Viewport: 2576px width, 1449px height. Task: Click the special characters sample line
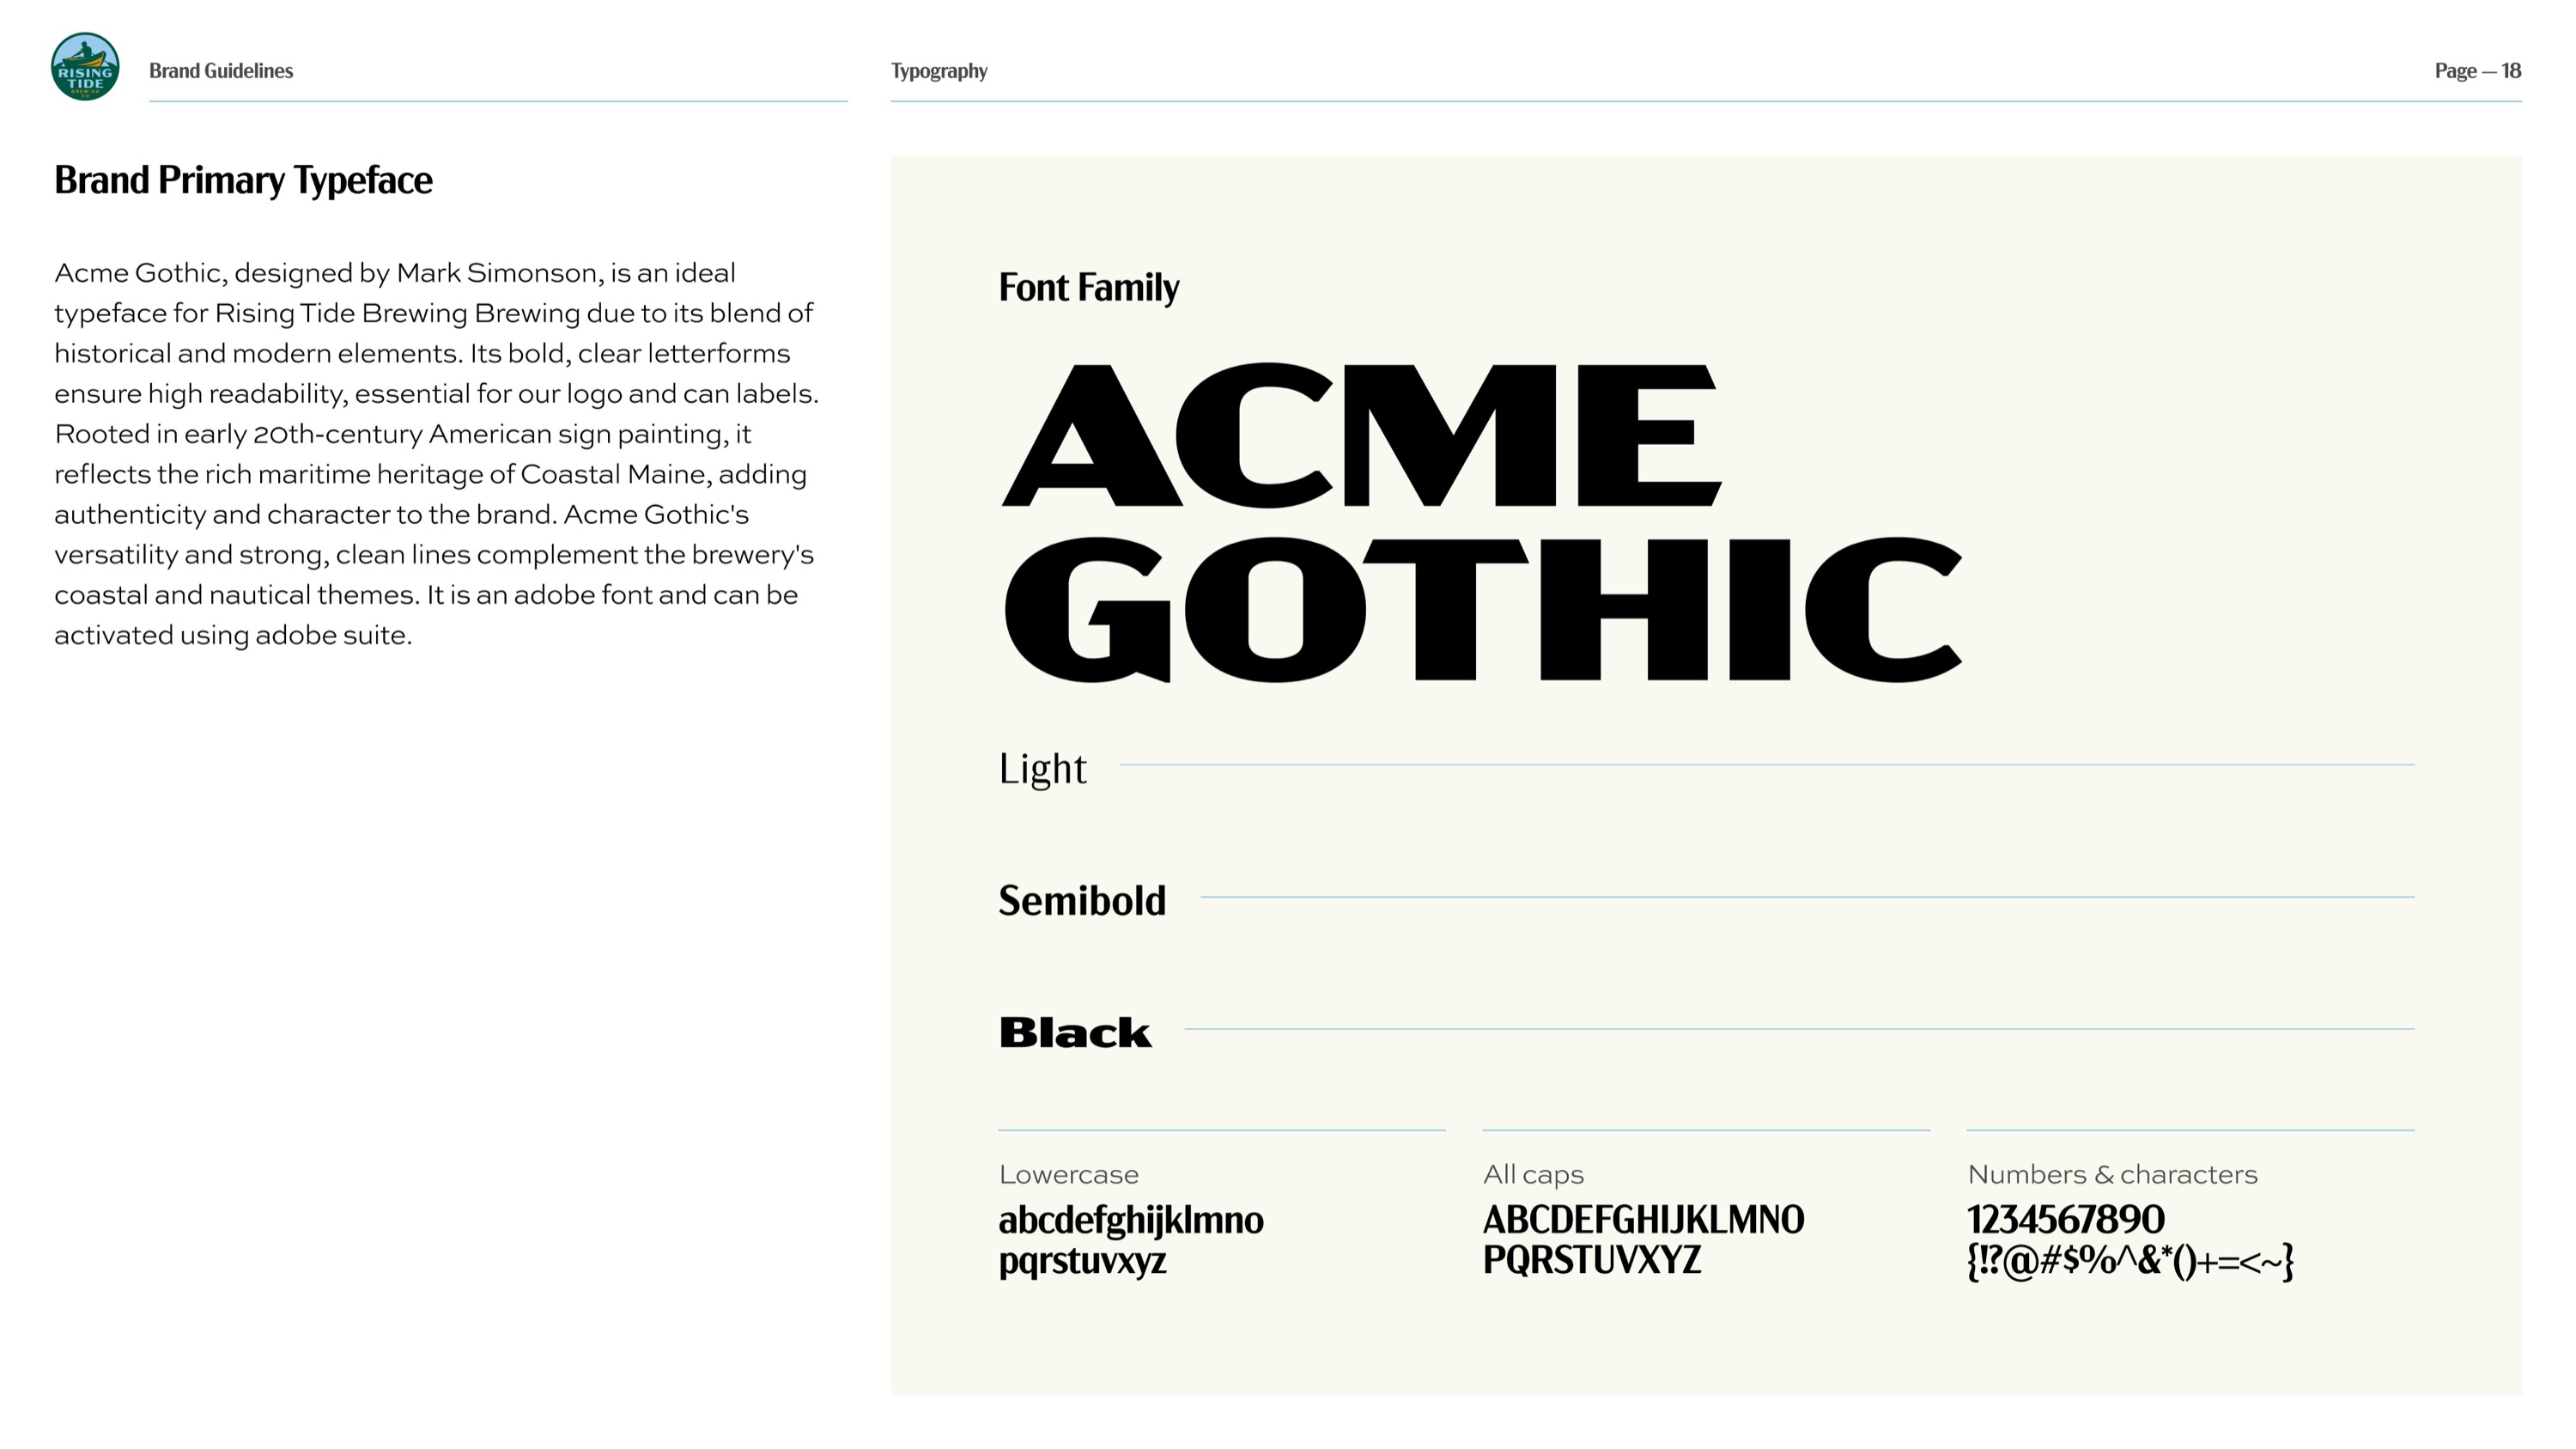pyautogui.click(x=2130, y=1262)
